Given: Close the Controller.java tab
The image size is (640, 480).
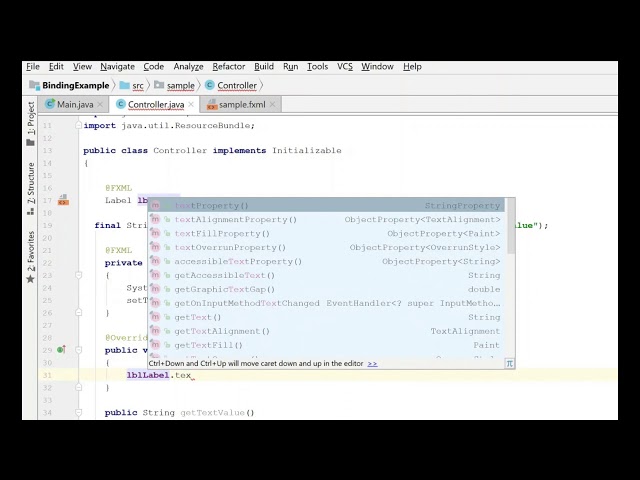Looking at the screenshot, I should point(191,104).
